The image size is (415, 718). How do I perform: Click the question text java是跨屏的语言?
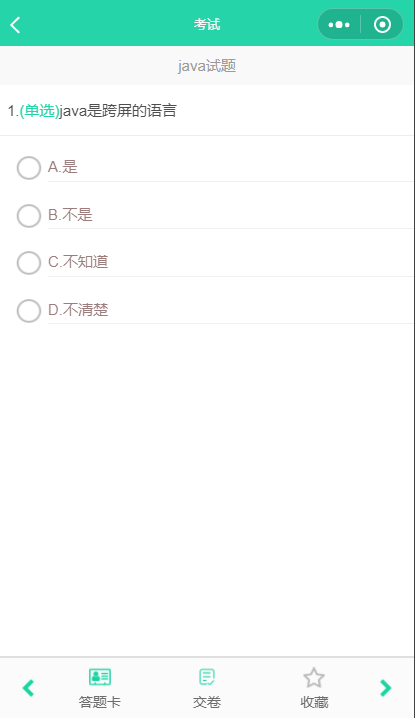pyautogui.click(x=118, y=111)
